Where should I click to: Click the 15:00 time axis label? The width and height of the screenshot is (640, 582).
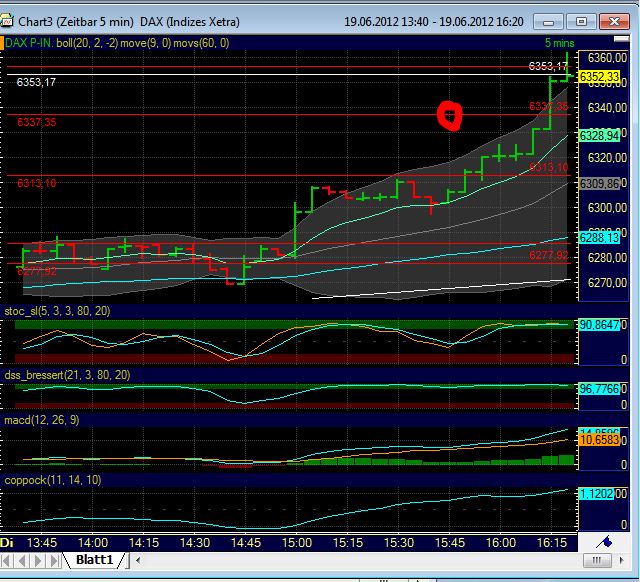[x=297, y=543]
